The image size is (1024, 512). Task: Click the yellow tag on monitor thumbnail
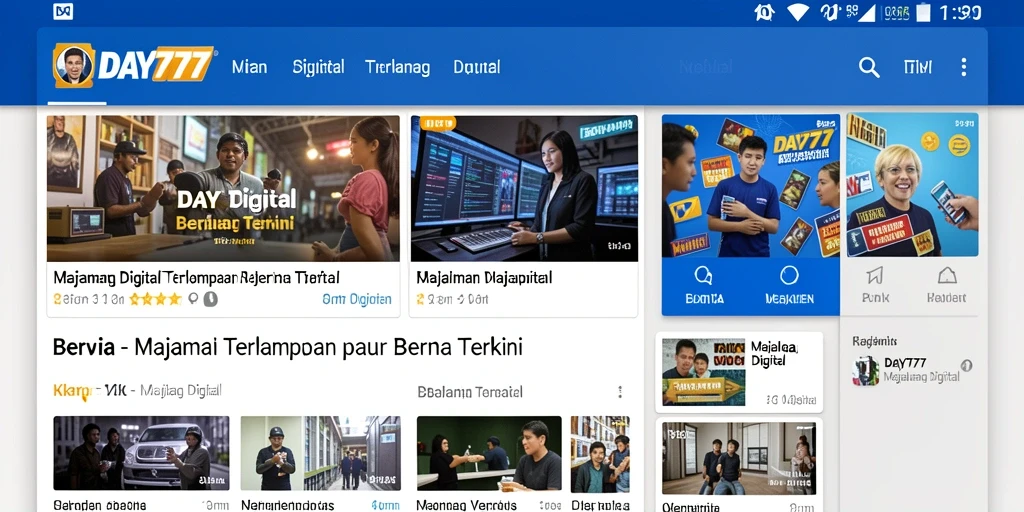(438, 123)
